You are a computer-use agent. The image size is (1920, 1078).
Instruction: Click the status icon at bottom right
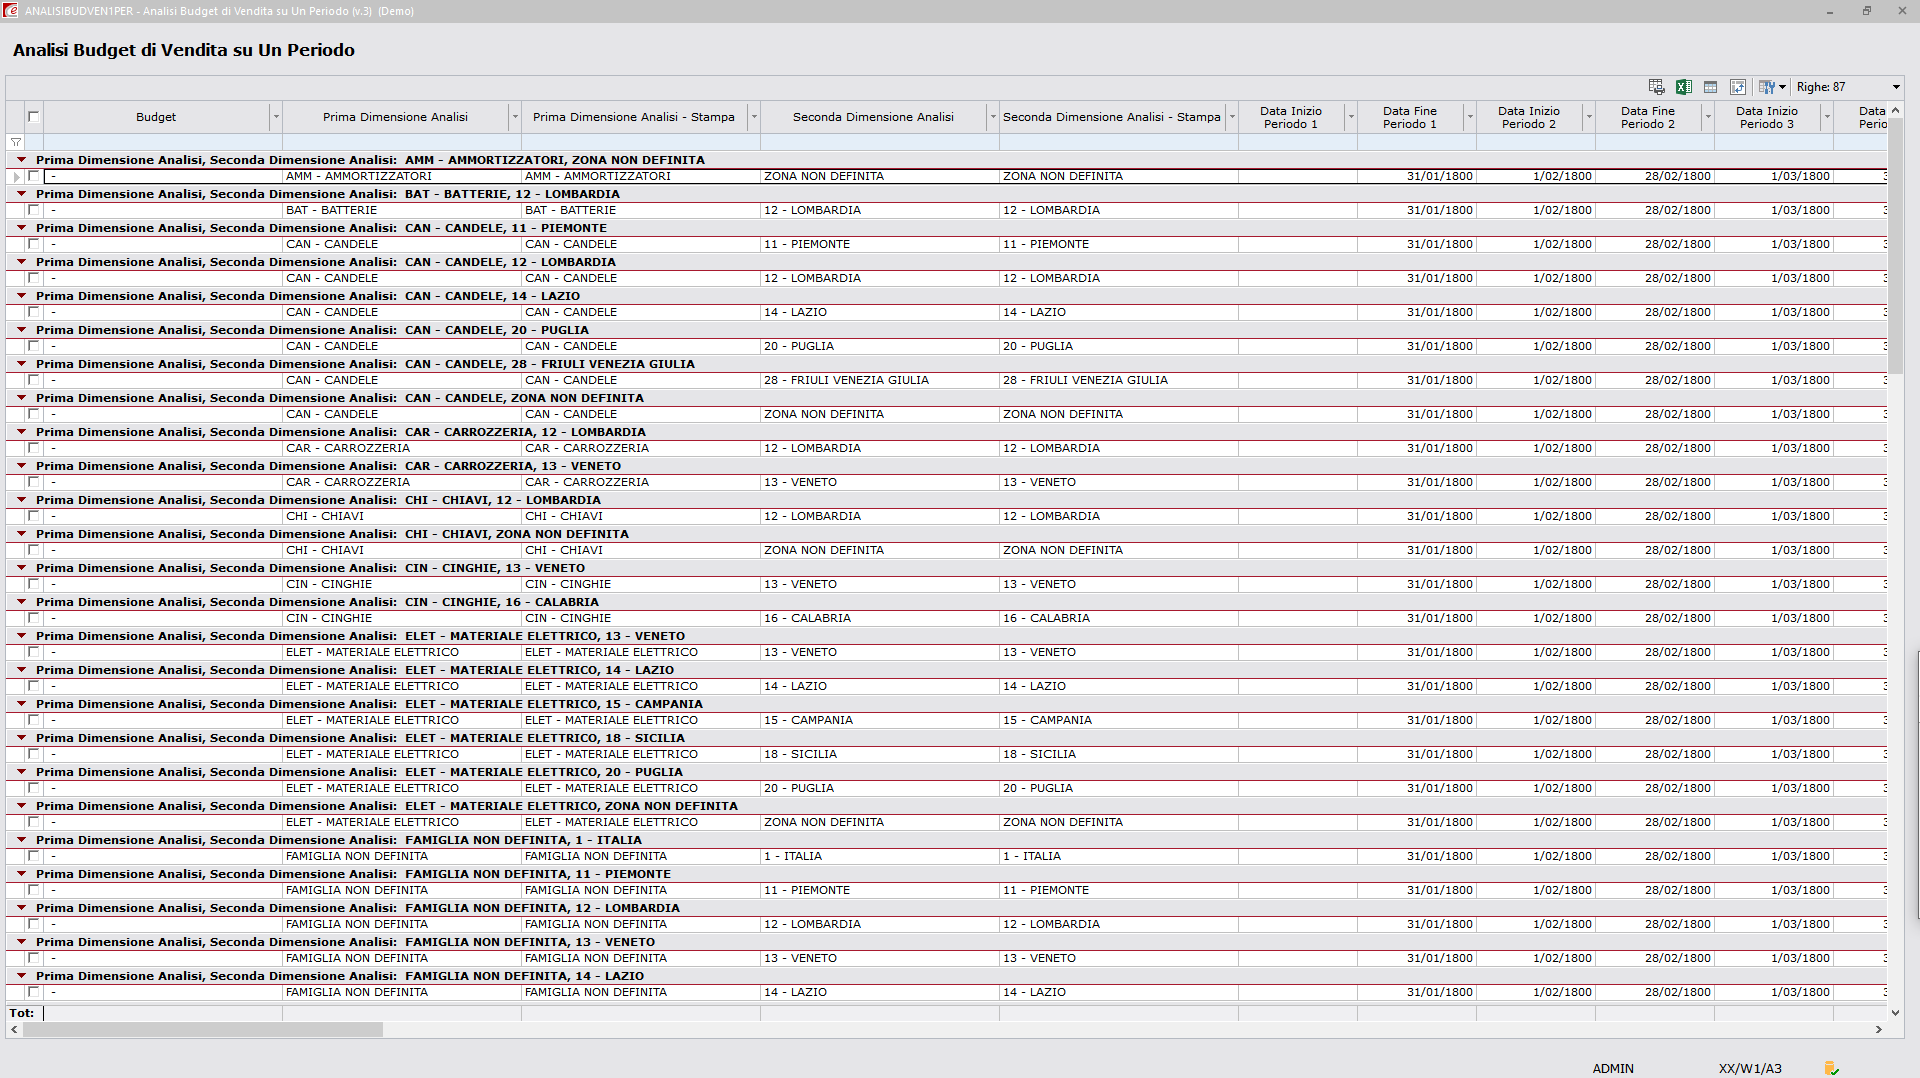tap(1832, 1068)
